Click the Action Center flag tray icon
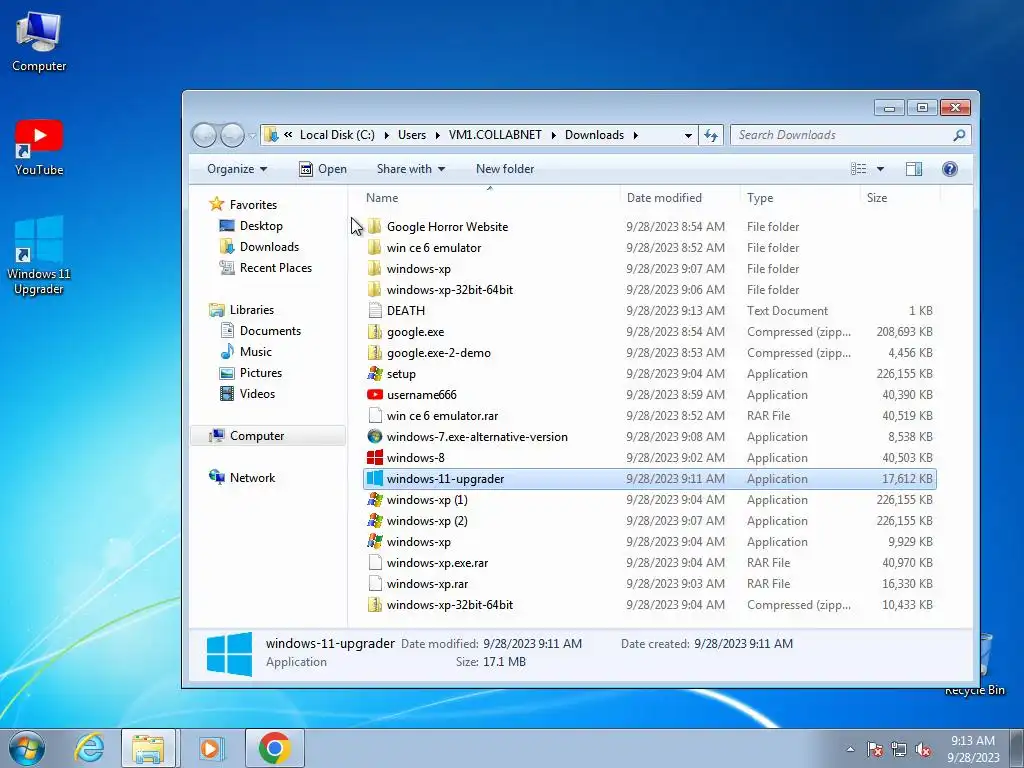Image resolution: width=1024 pixels, height=768 pixels. [x=874, y=749]
